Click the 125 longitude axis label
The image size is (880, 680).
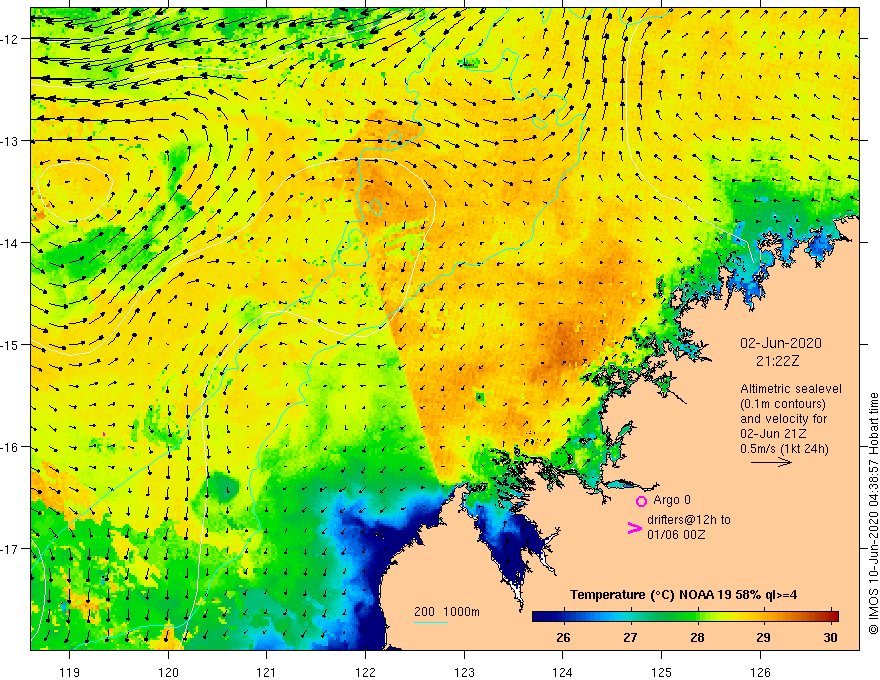pos(662,672)
